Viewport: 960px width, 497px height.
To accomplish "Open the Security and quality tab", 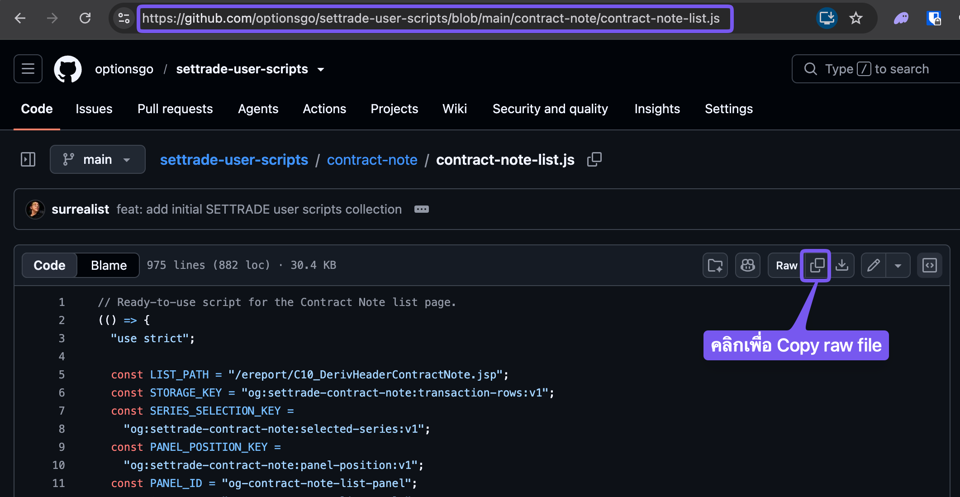I will (550, 109).
